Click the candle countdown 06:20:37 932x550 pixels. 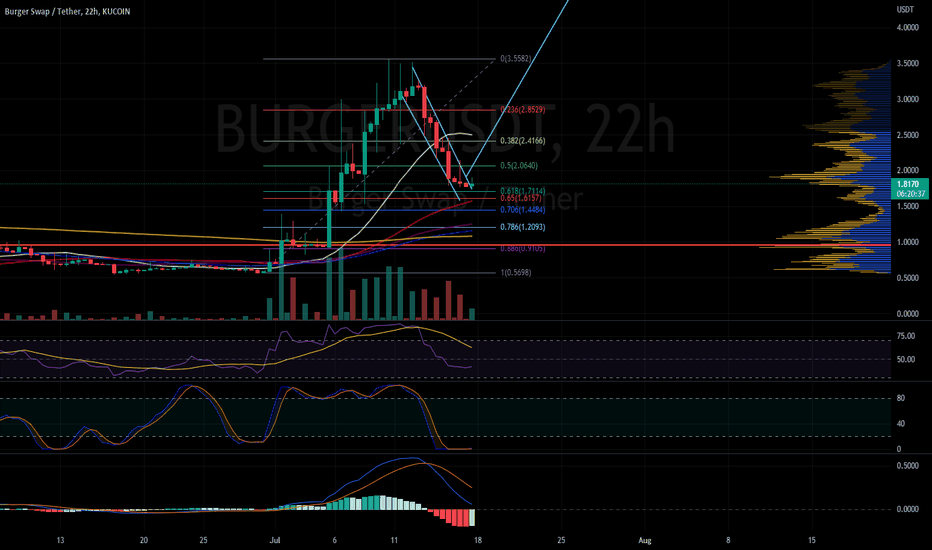pos(911,194)
